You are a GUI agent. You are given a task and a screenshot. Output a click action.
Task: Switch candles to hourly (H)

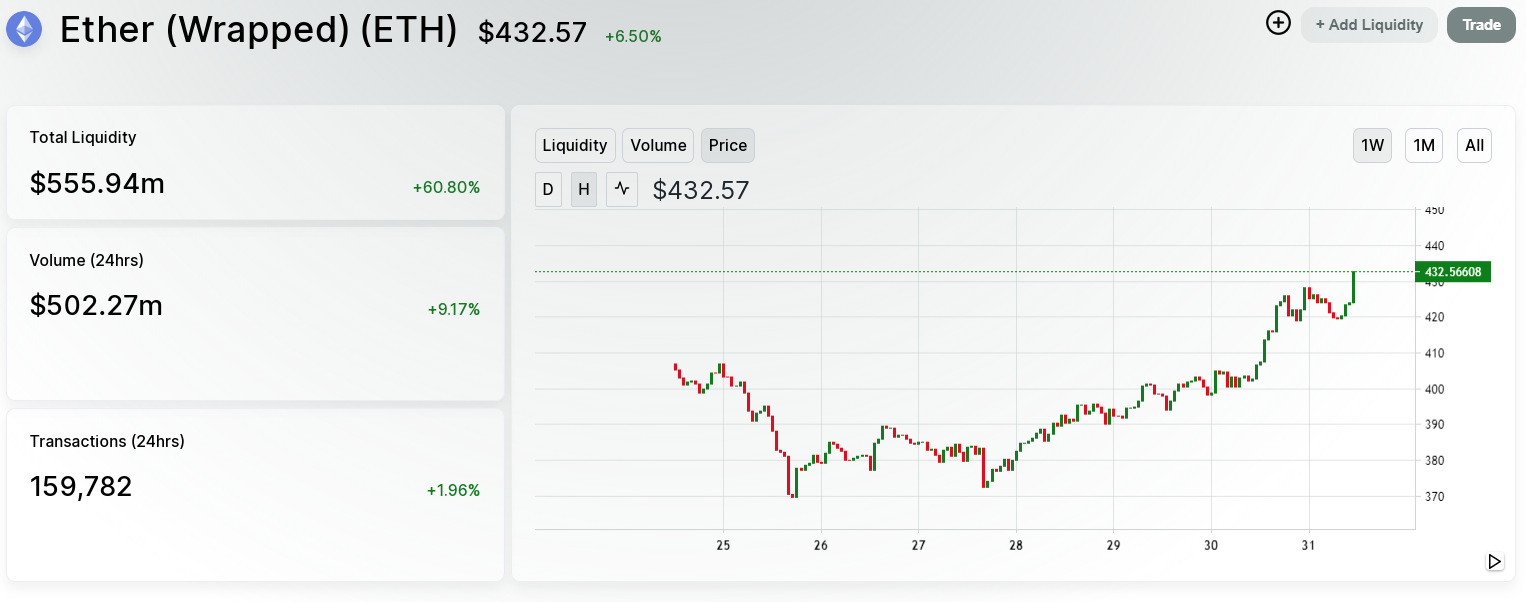tap(584, 189)
